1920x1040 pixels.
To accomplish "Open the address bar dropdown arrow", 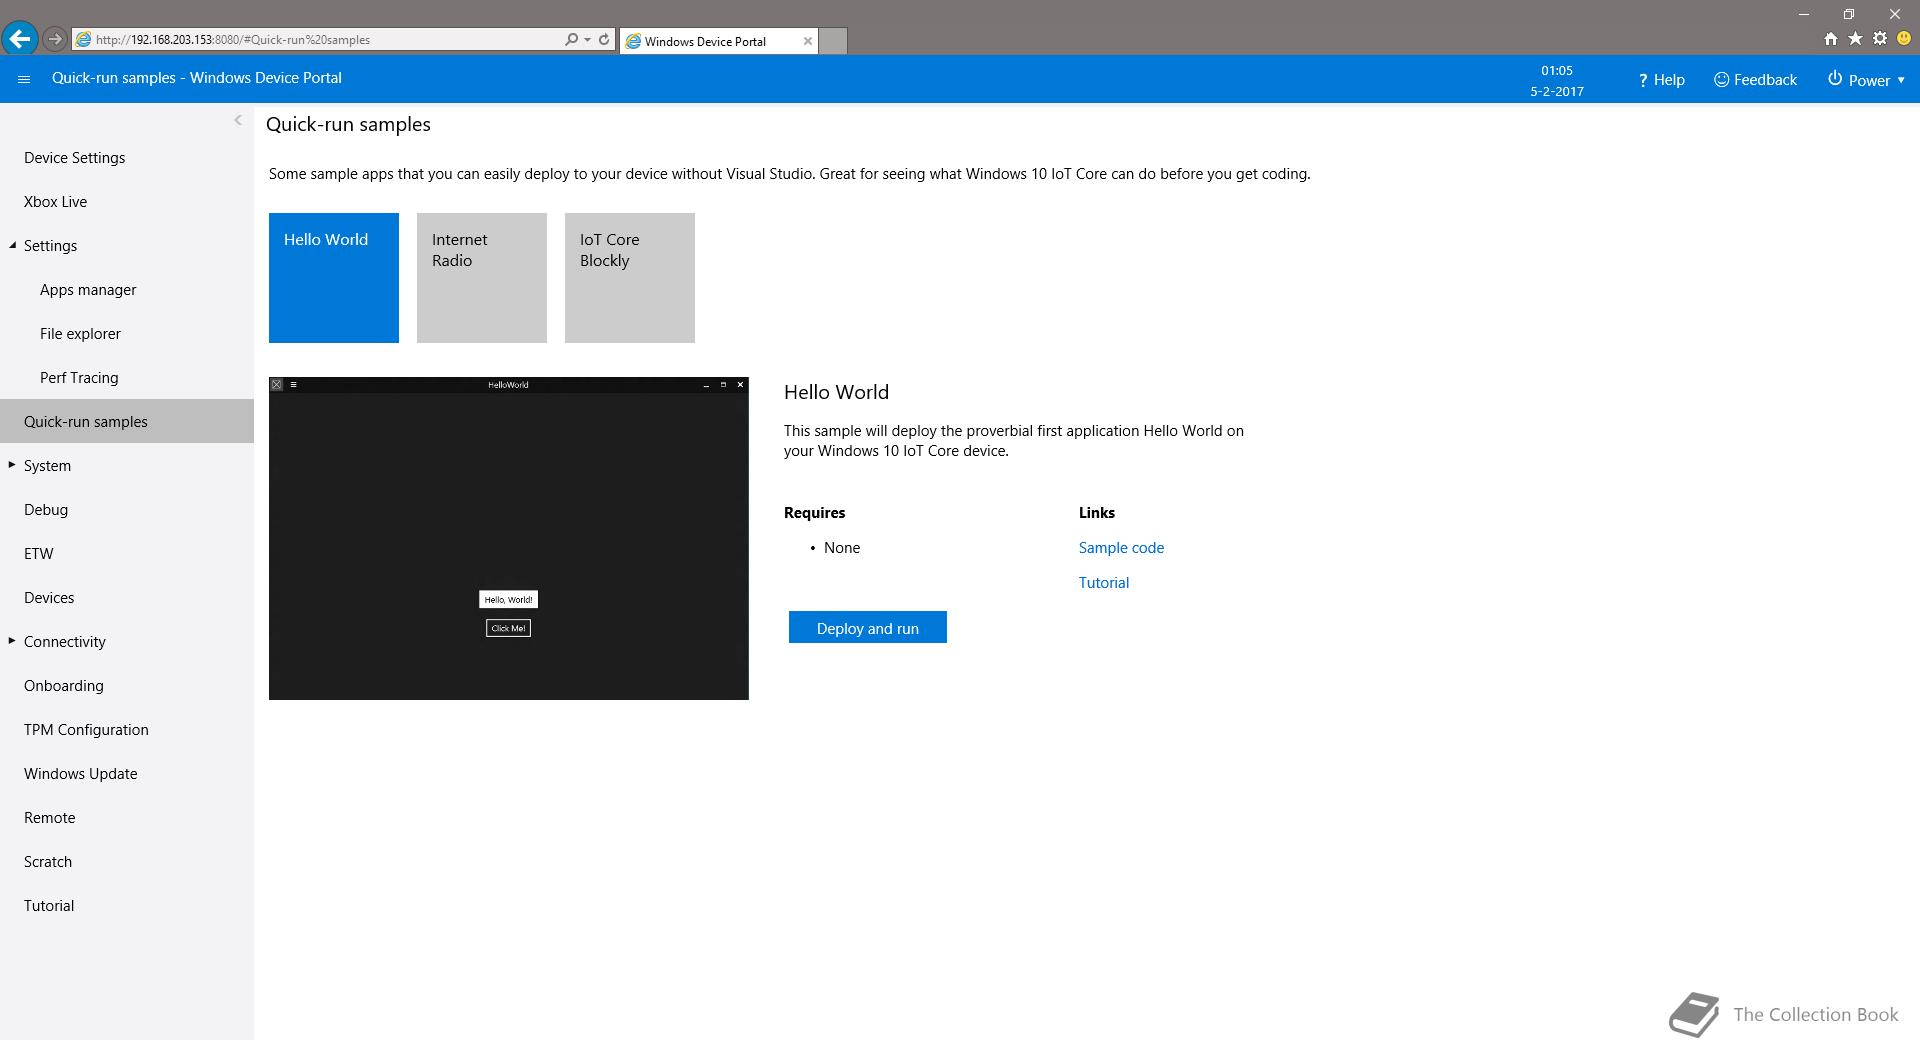I will [x=587, y=40].
